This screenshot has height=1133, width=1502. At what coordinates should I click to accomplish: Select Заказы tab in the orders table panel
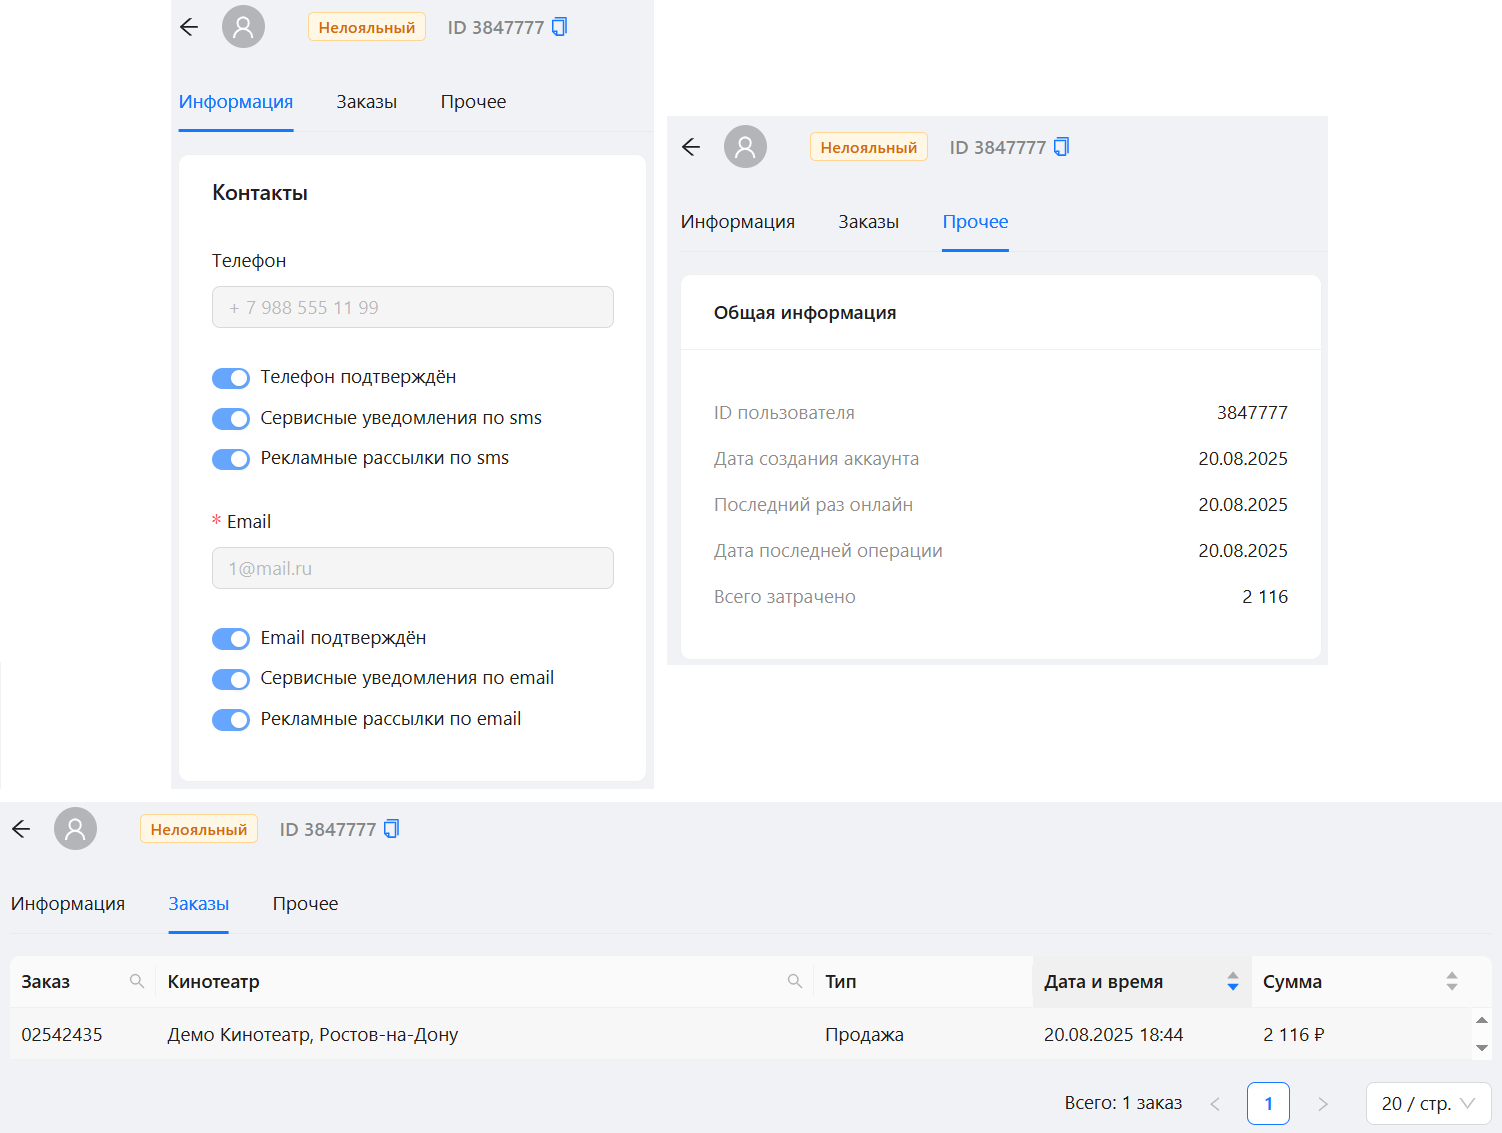pyautogui.click(x=199, y=904)
